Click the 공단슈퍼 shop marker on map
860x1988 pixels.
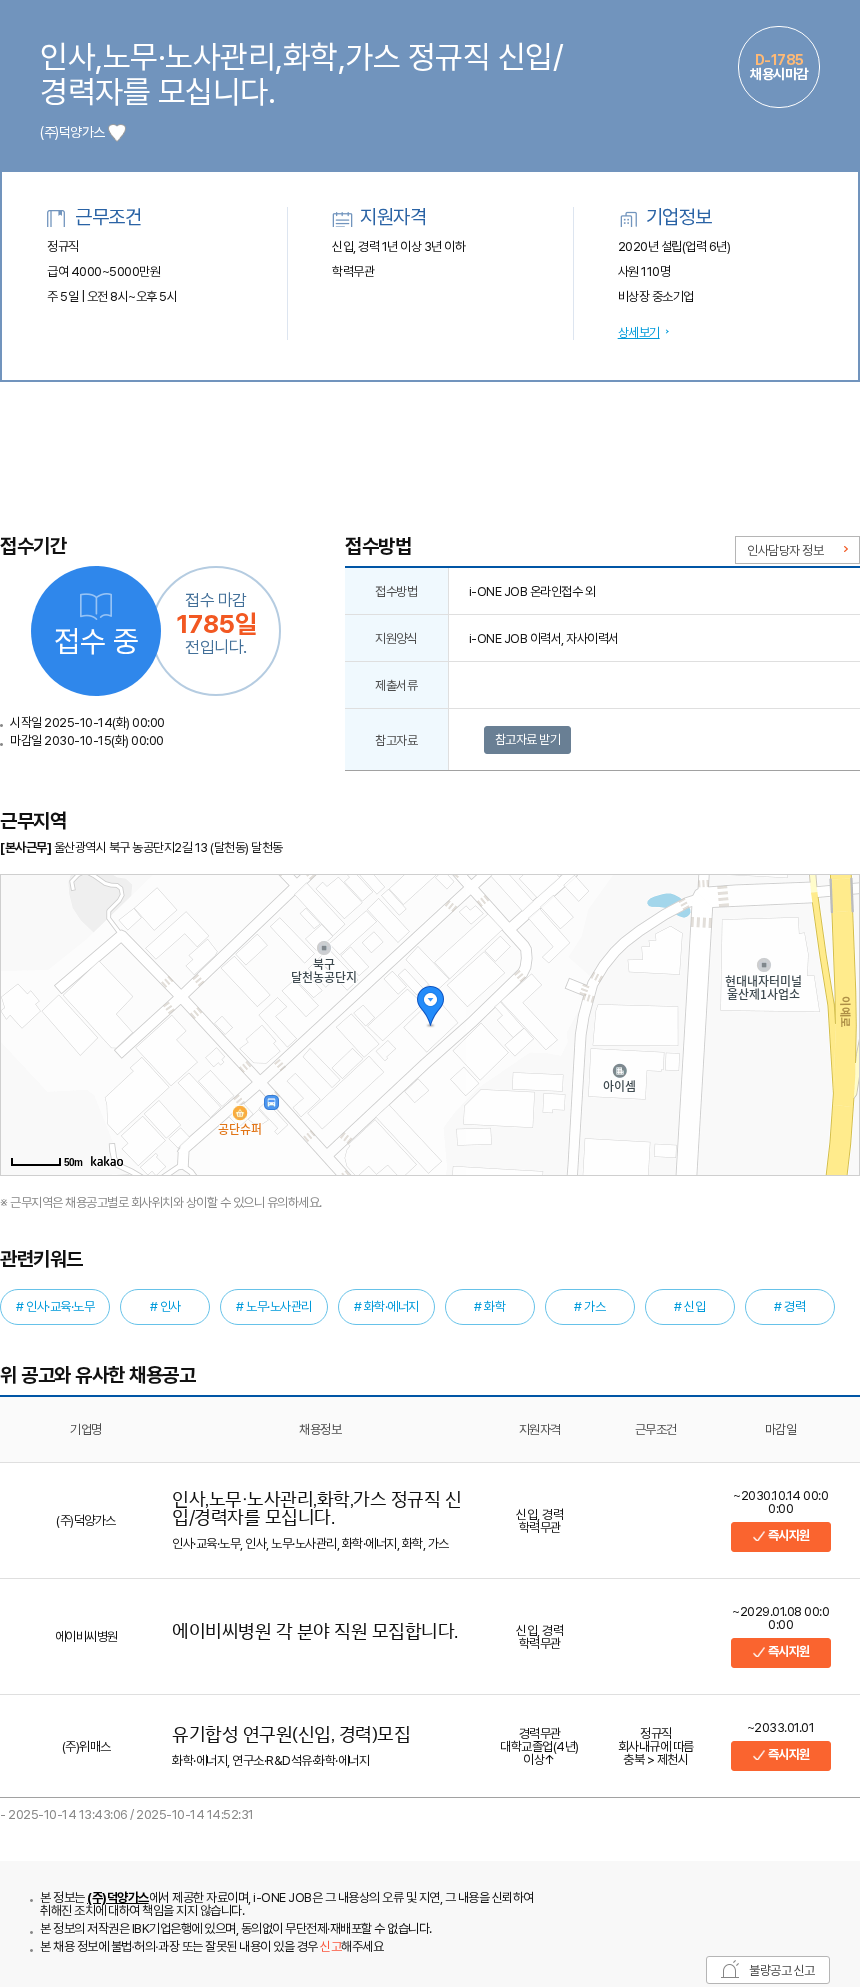click(240, 1113)
